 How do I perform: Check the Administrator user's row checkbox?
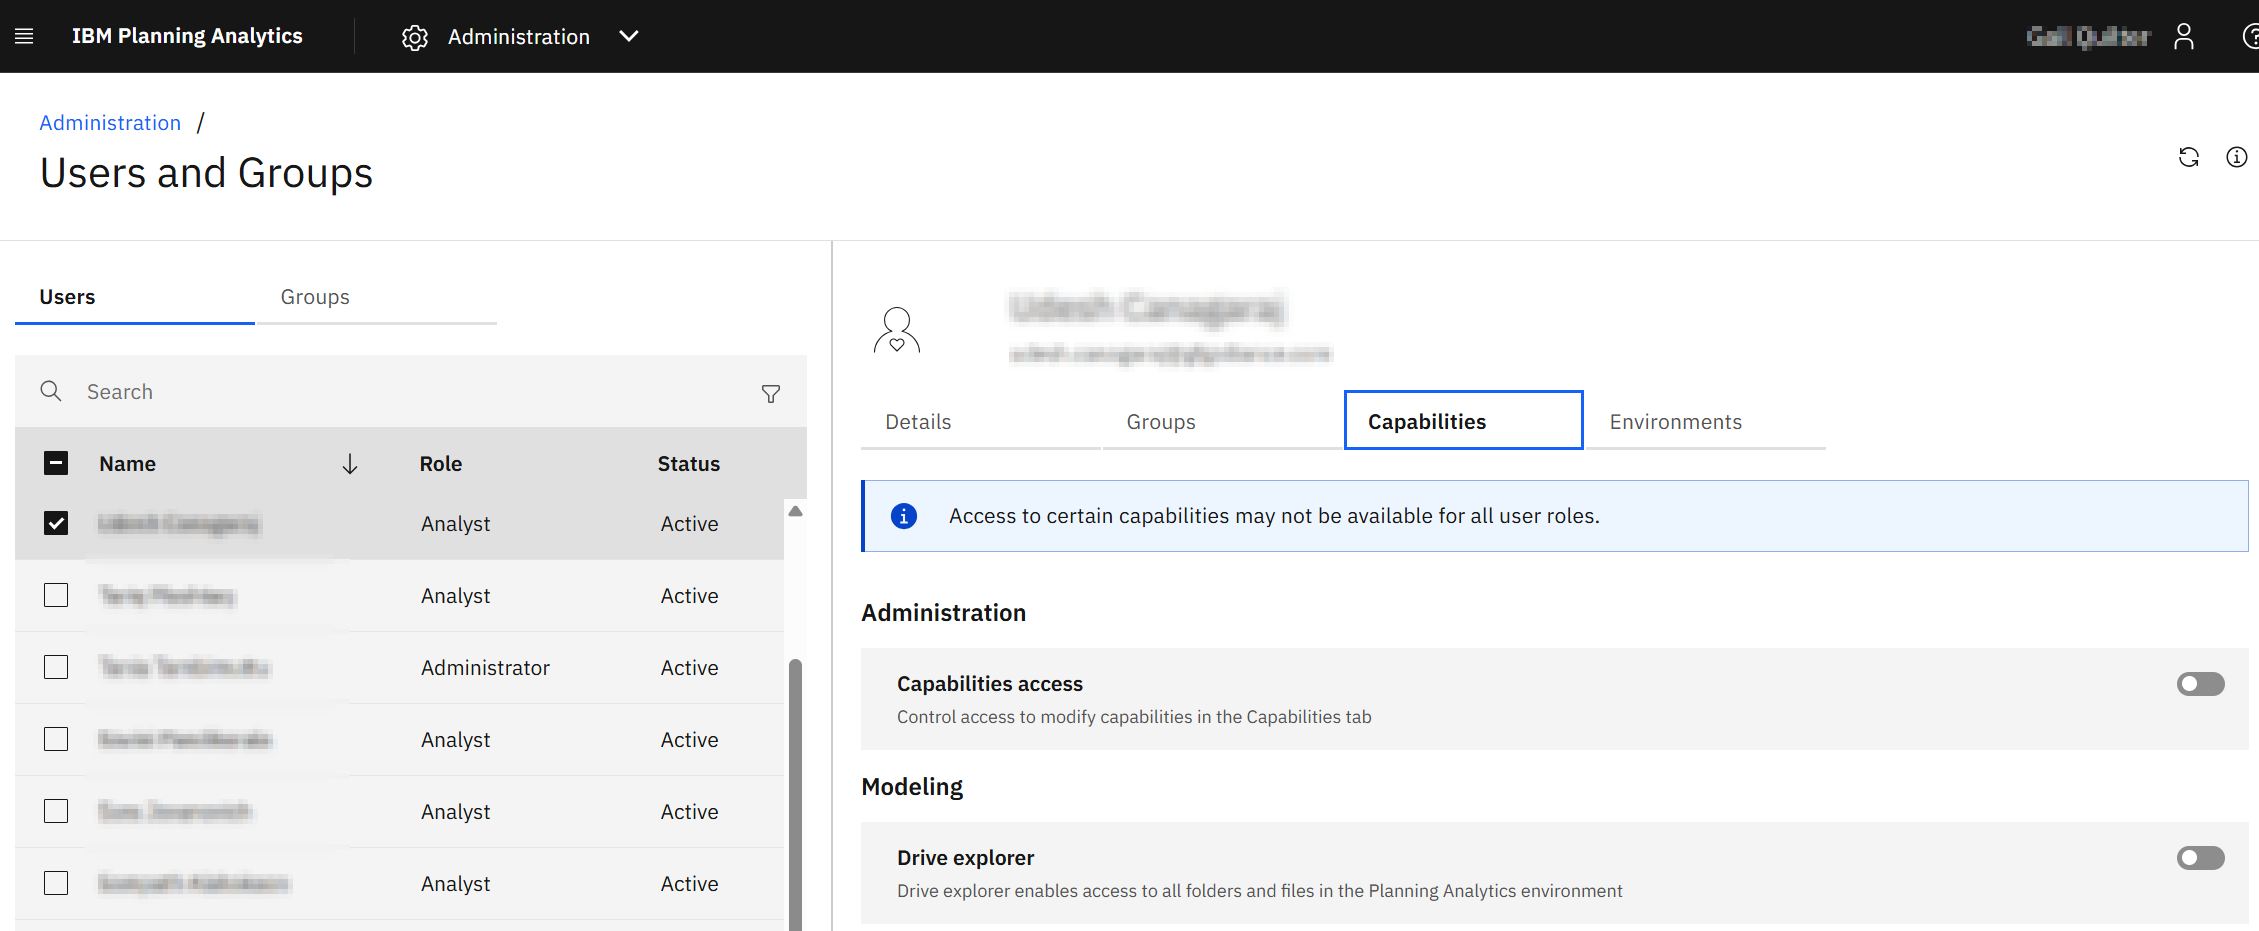tap(56, 667)
